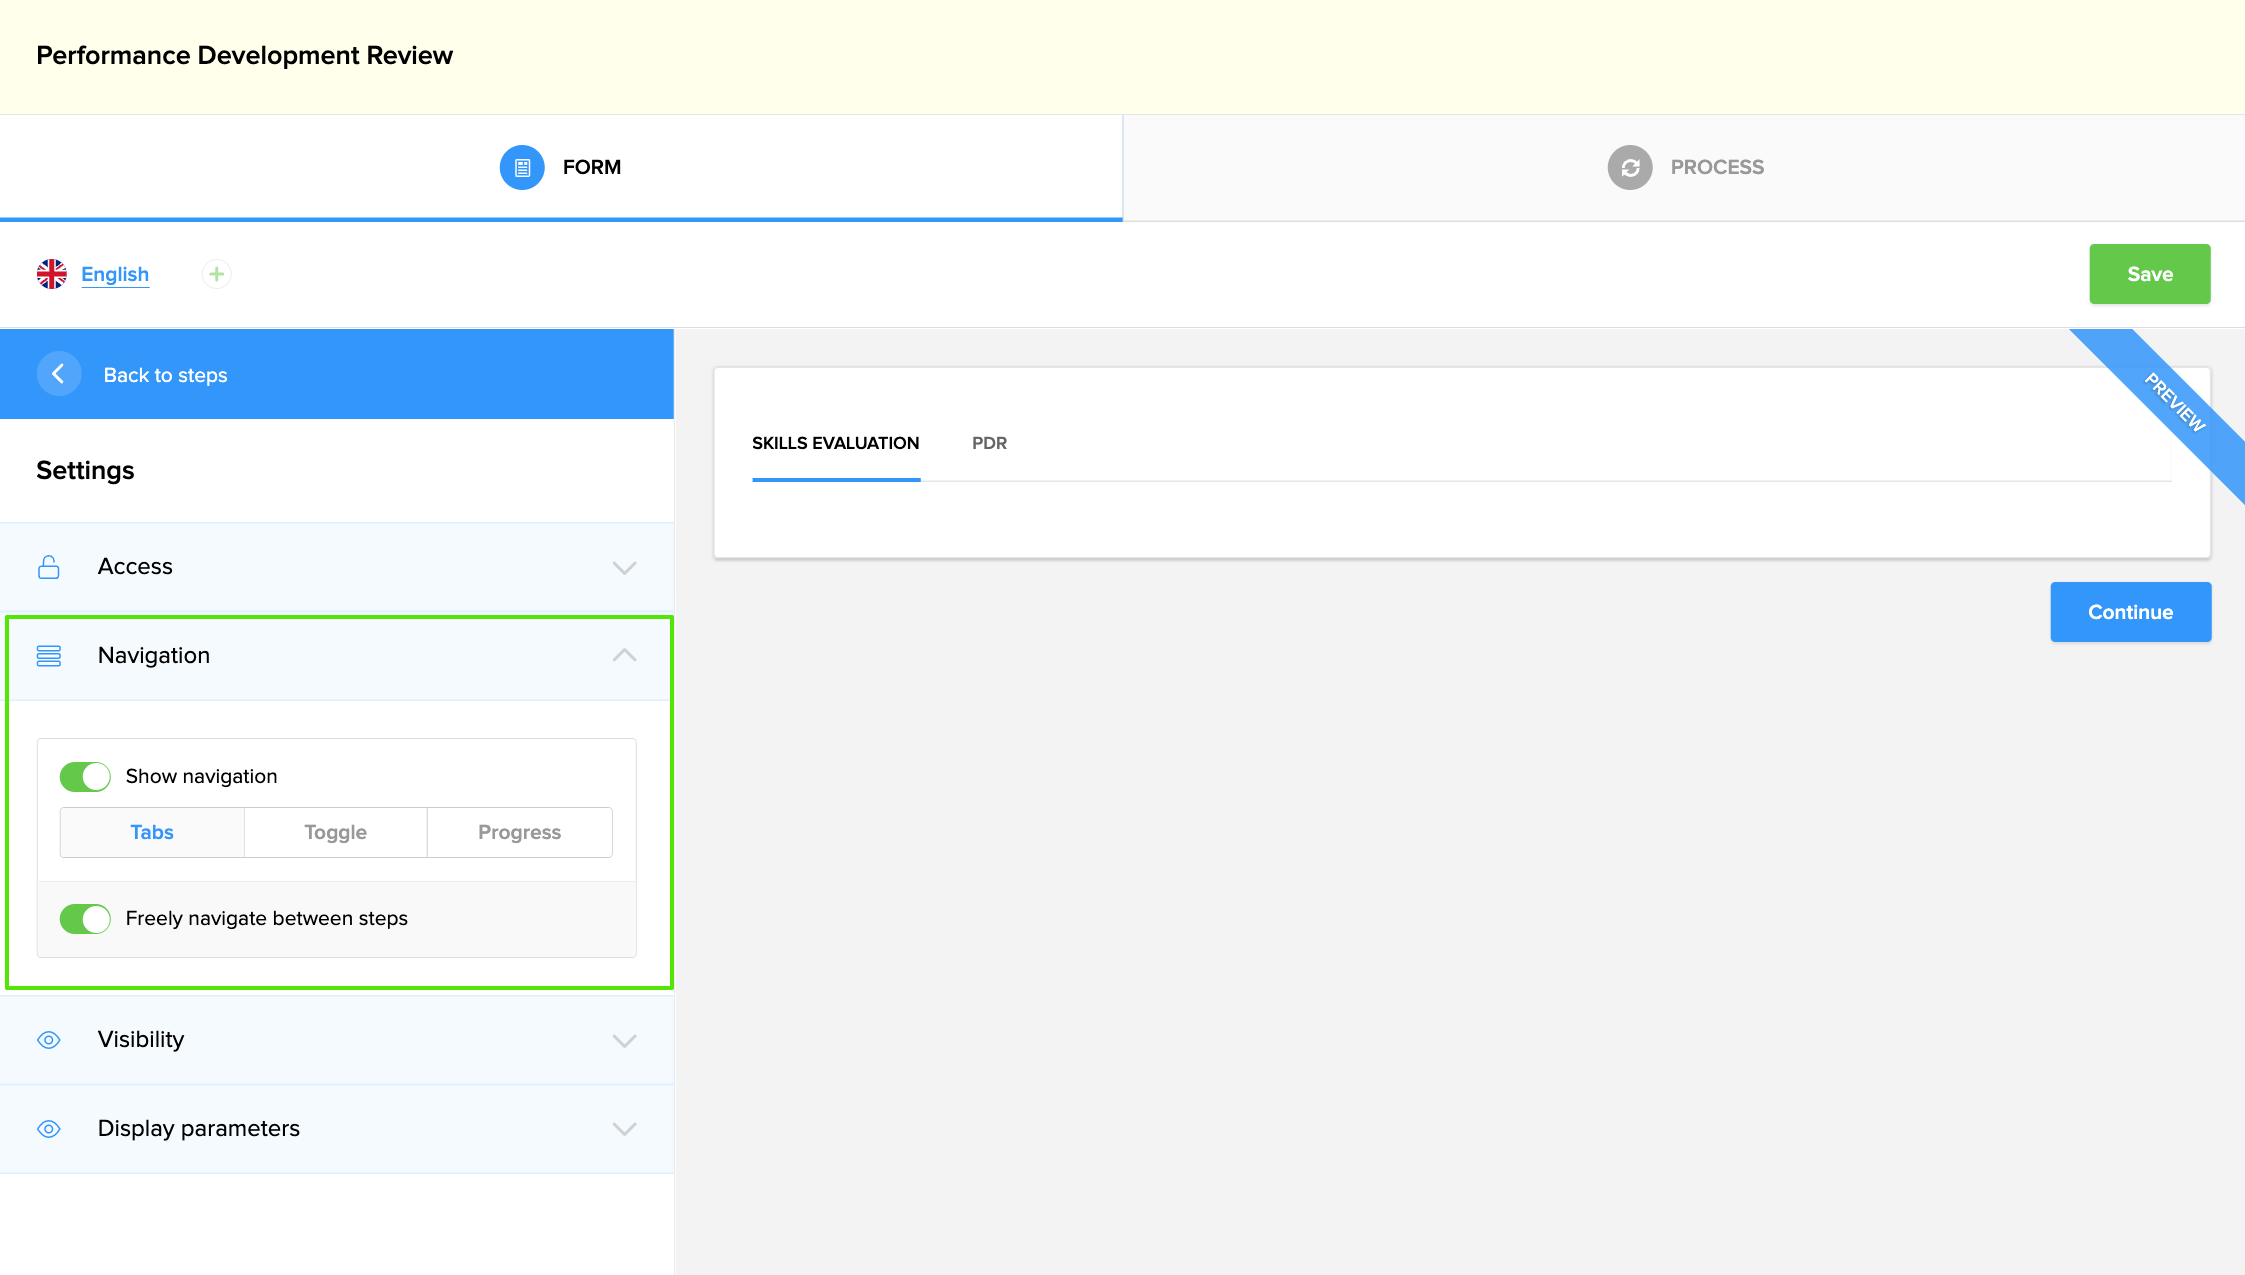Image resolution: width=2245 pixels, height=1275 pixels.
Task: Click the Navigation lines icon
Action: coord(49,656)
